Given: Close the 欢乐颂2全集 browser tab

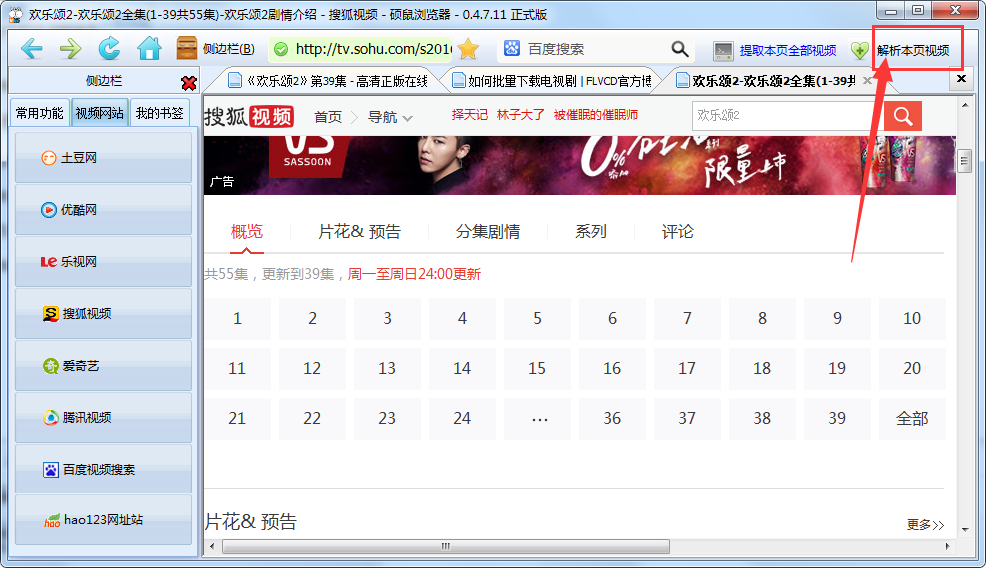Looking at the screenshot, I should pyautogui.click(x=867, y=81).
